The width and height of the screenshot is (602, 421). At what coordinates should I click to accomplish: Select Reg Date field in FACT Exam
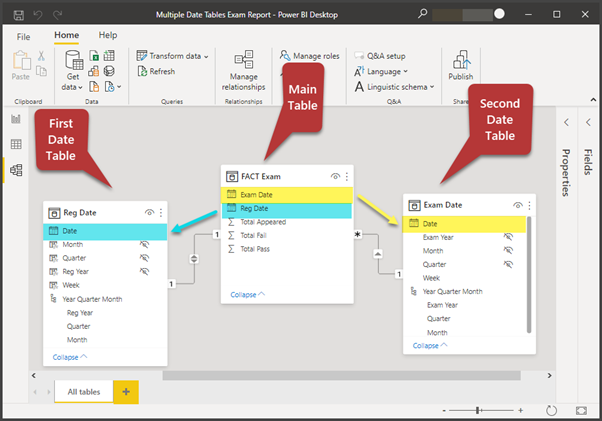(x=287, y=208)
